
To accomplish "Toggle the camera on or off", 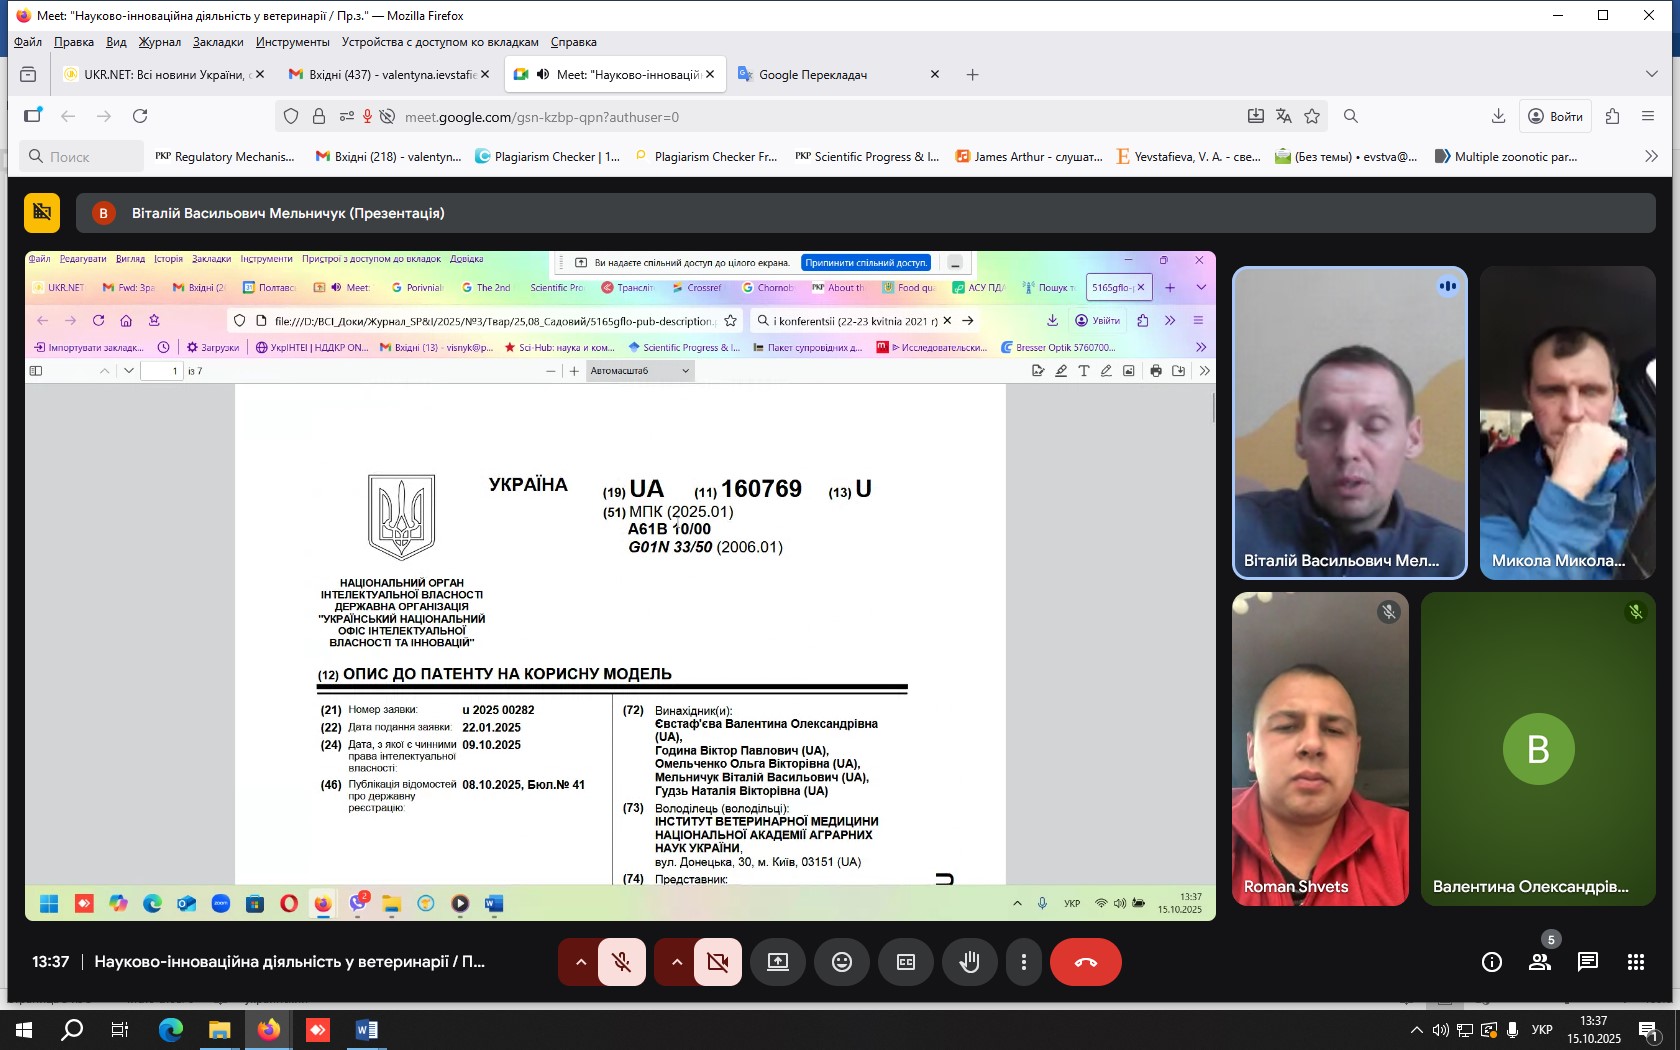I will (x=718, y=962).
